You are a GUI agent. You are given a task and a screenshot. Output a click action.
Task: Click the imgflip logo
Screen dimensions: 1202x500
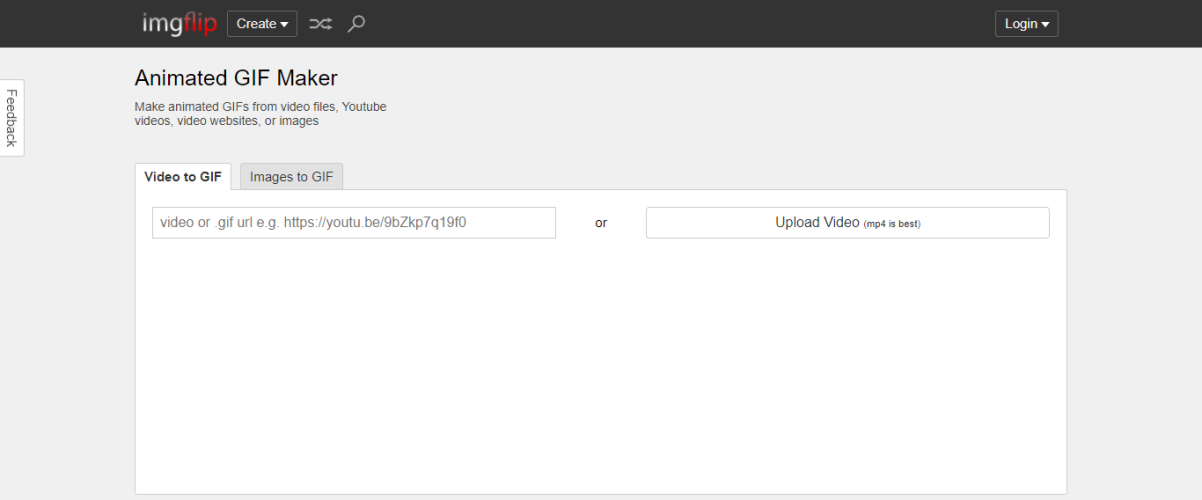pos(179,23)
